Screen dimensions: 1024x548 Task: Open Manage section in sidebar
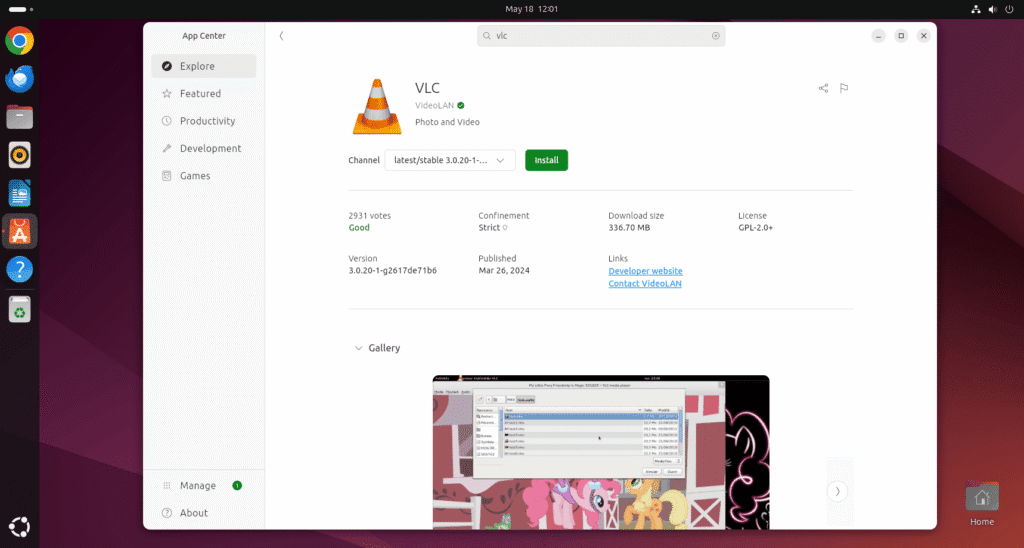[204, 485]
